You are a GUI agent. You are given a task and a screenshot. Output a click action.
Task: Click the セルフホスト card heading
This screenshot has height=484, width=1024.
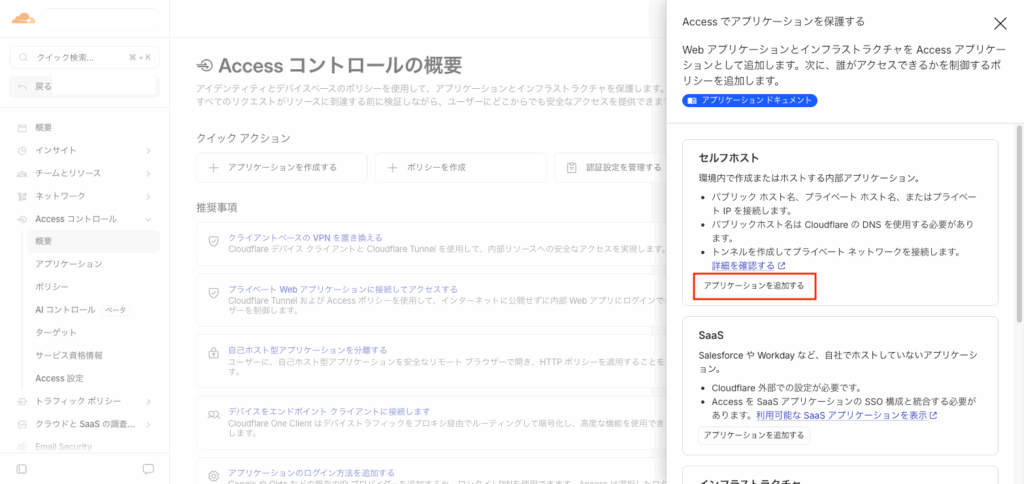pos(728,158)
